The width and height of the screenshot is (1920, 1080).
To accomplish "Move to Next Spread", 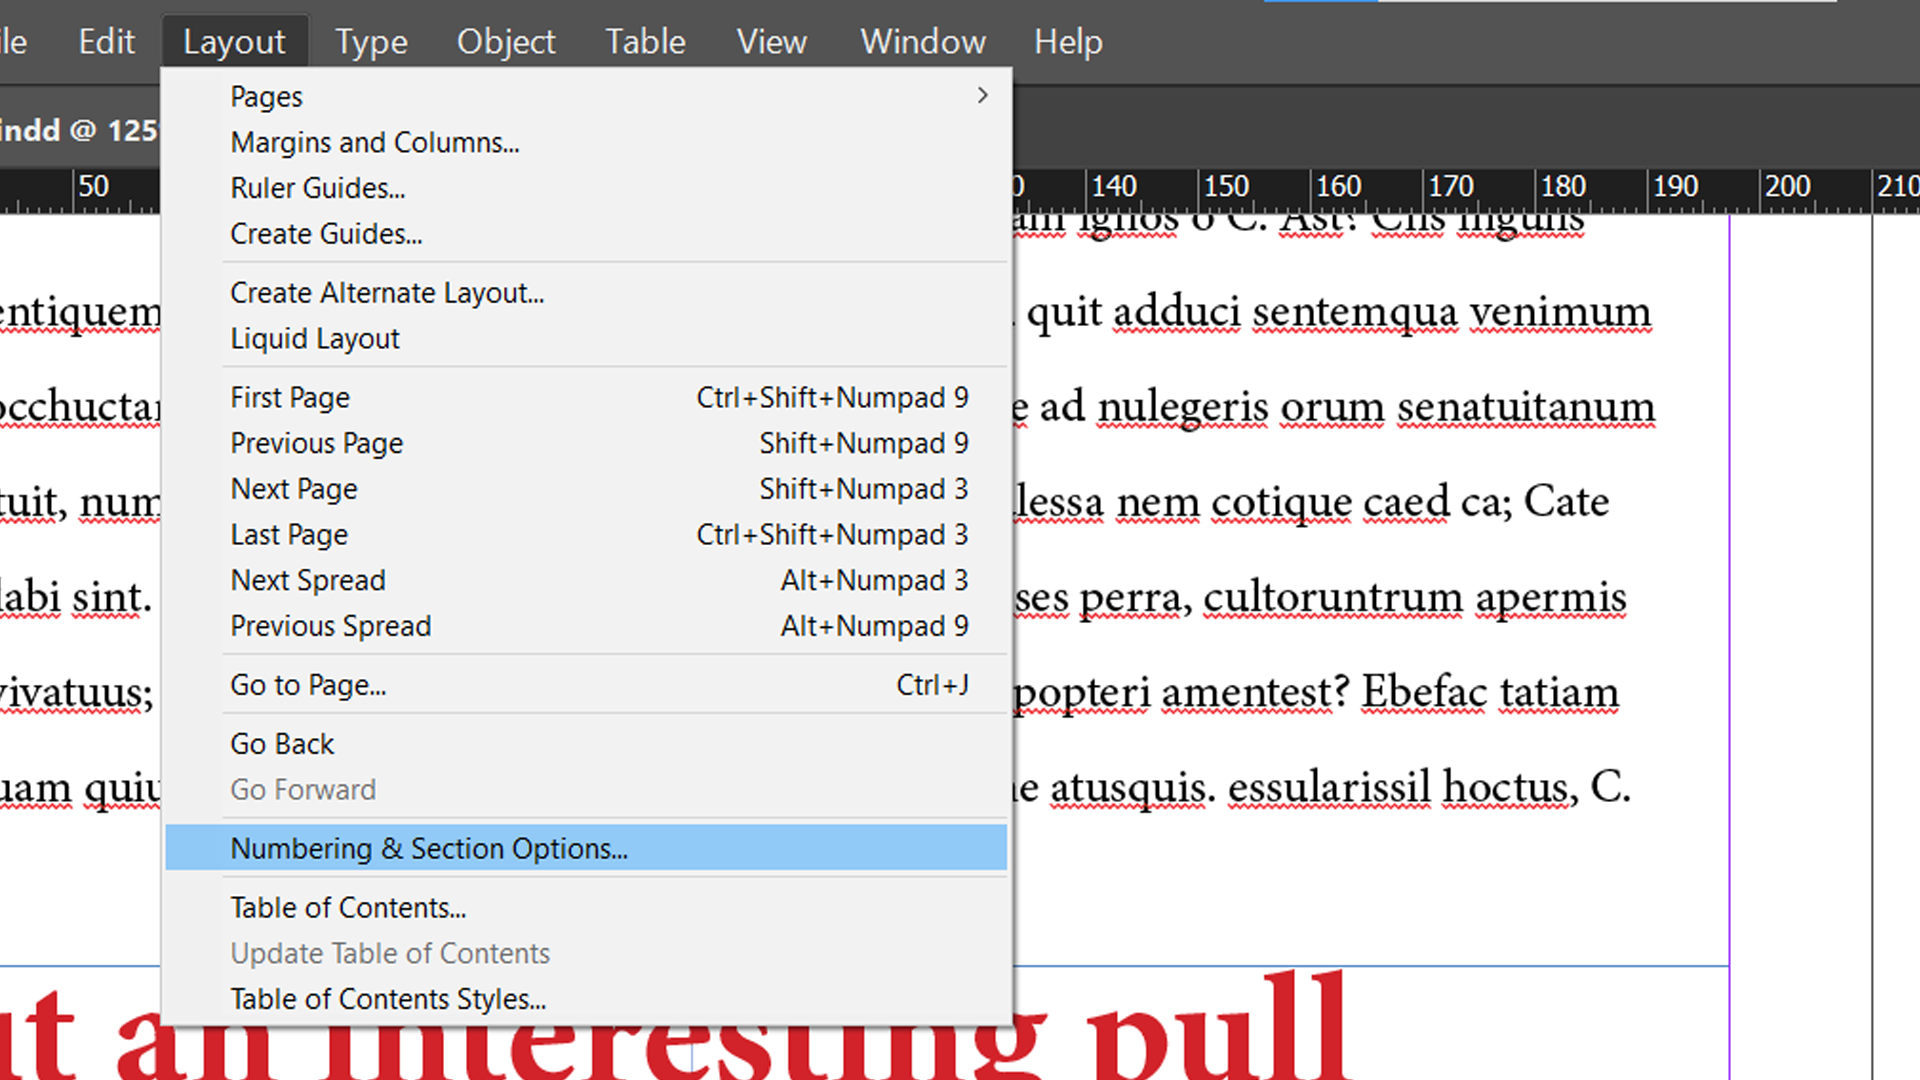I will (307, 580).
